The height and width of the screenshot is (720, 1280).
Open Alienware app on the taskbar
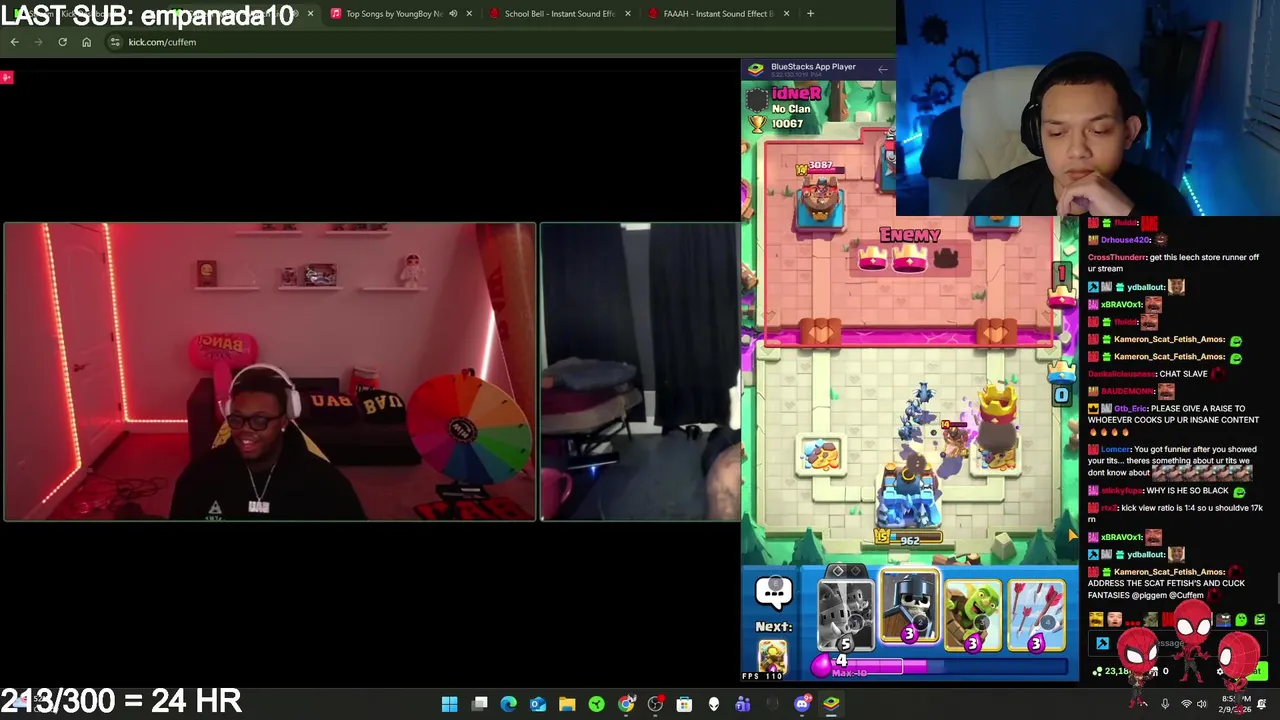[x=713, y=704]
